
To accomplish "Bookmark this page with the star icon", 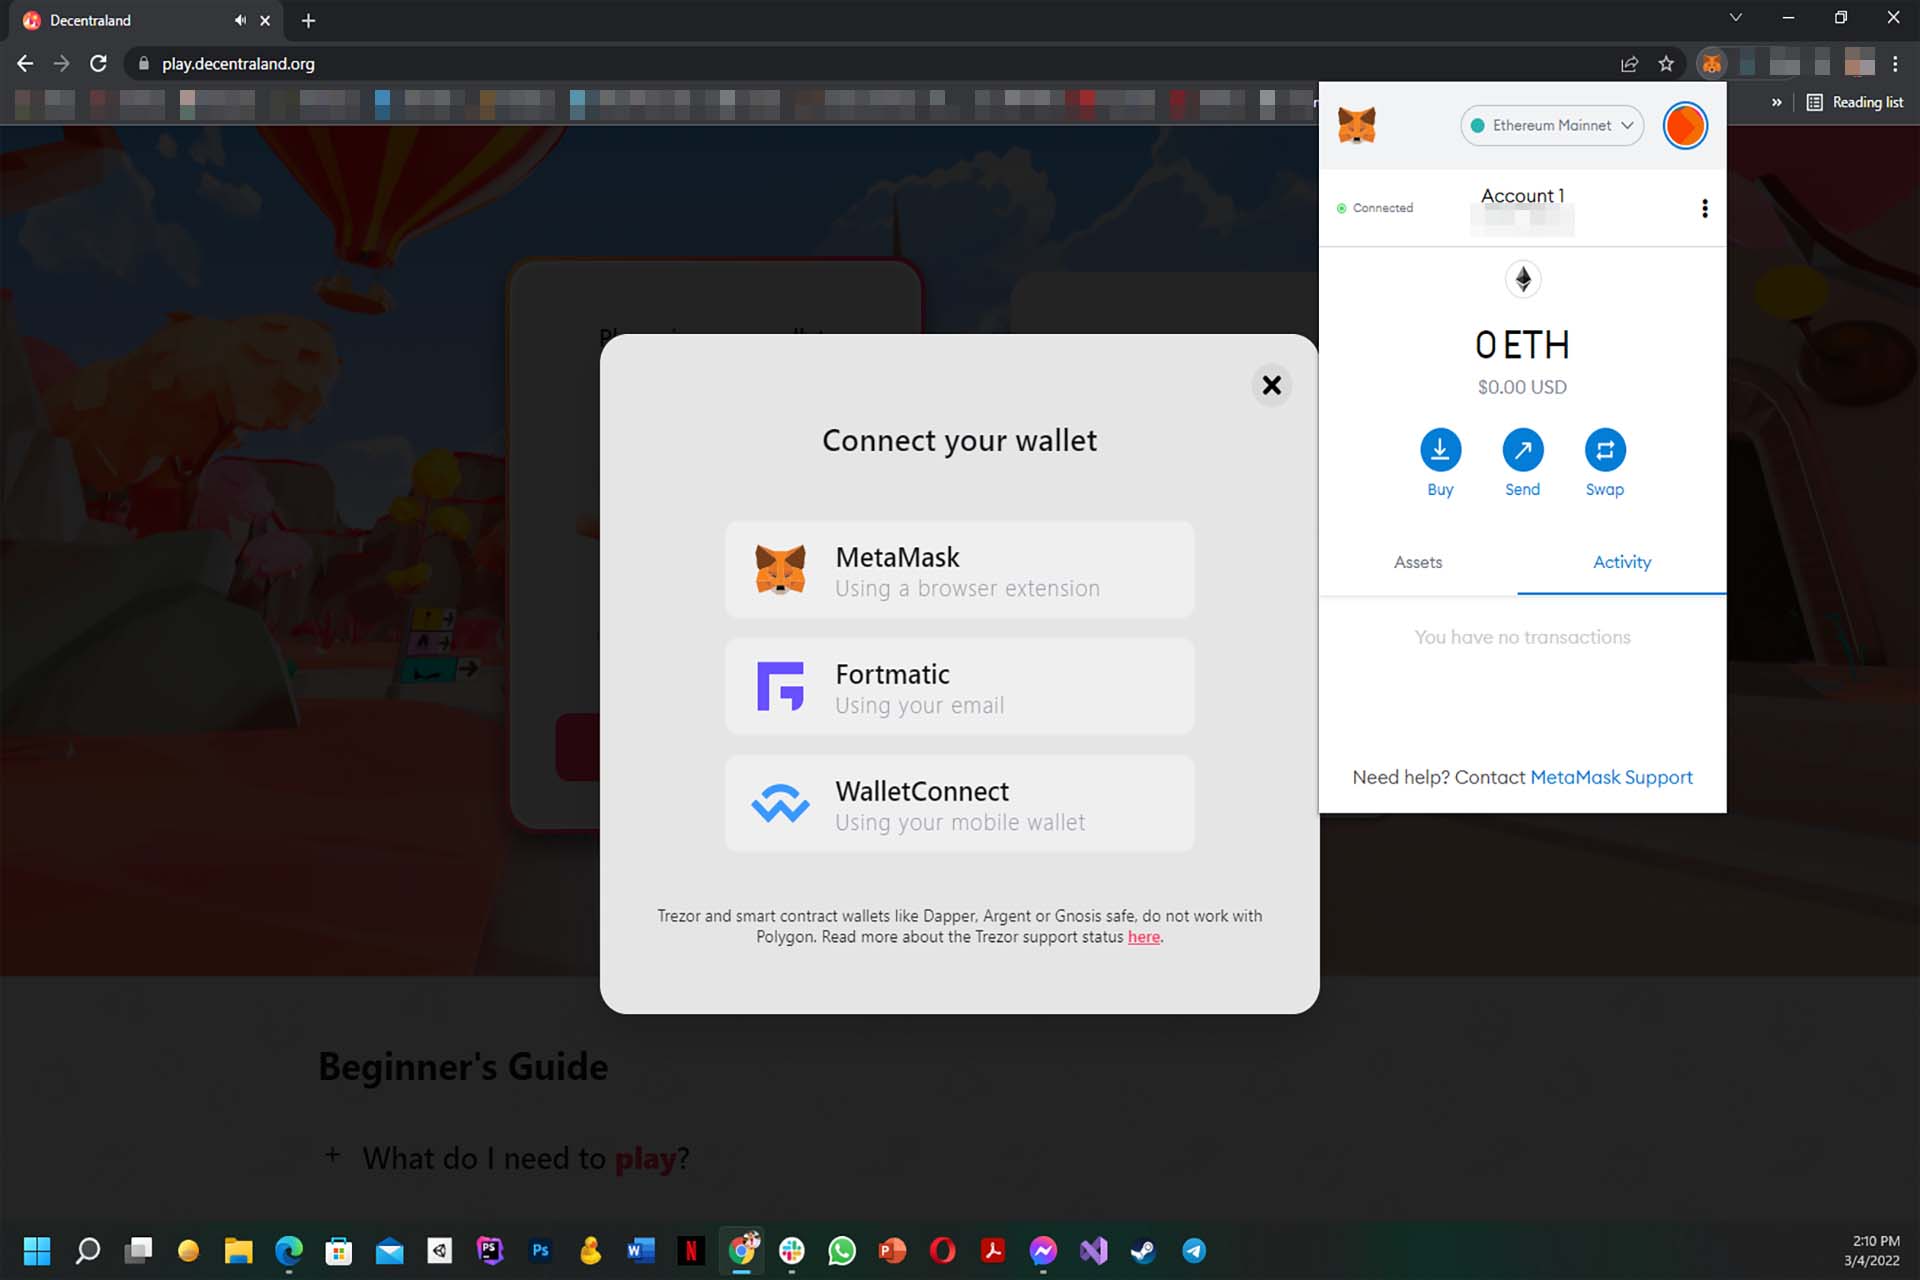I will pos(1666,64).
